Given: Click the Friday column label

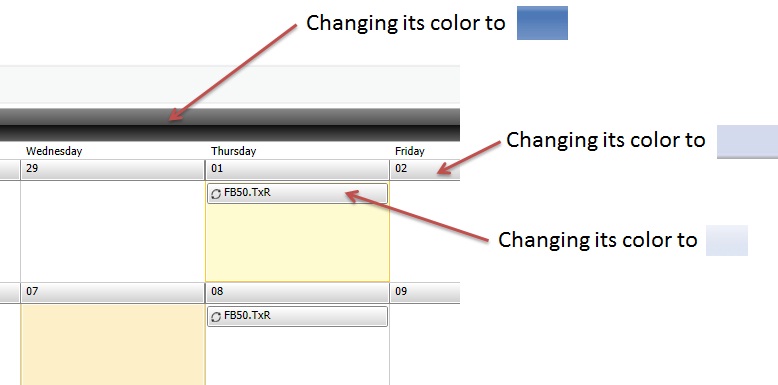Looking at the screenshot, I should pyautogui.click(x=409, y=151).
